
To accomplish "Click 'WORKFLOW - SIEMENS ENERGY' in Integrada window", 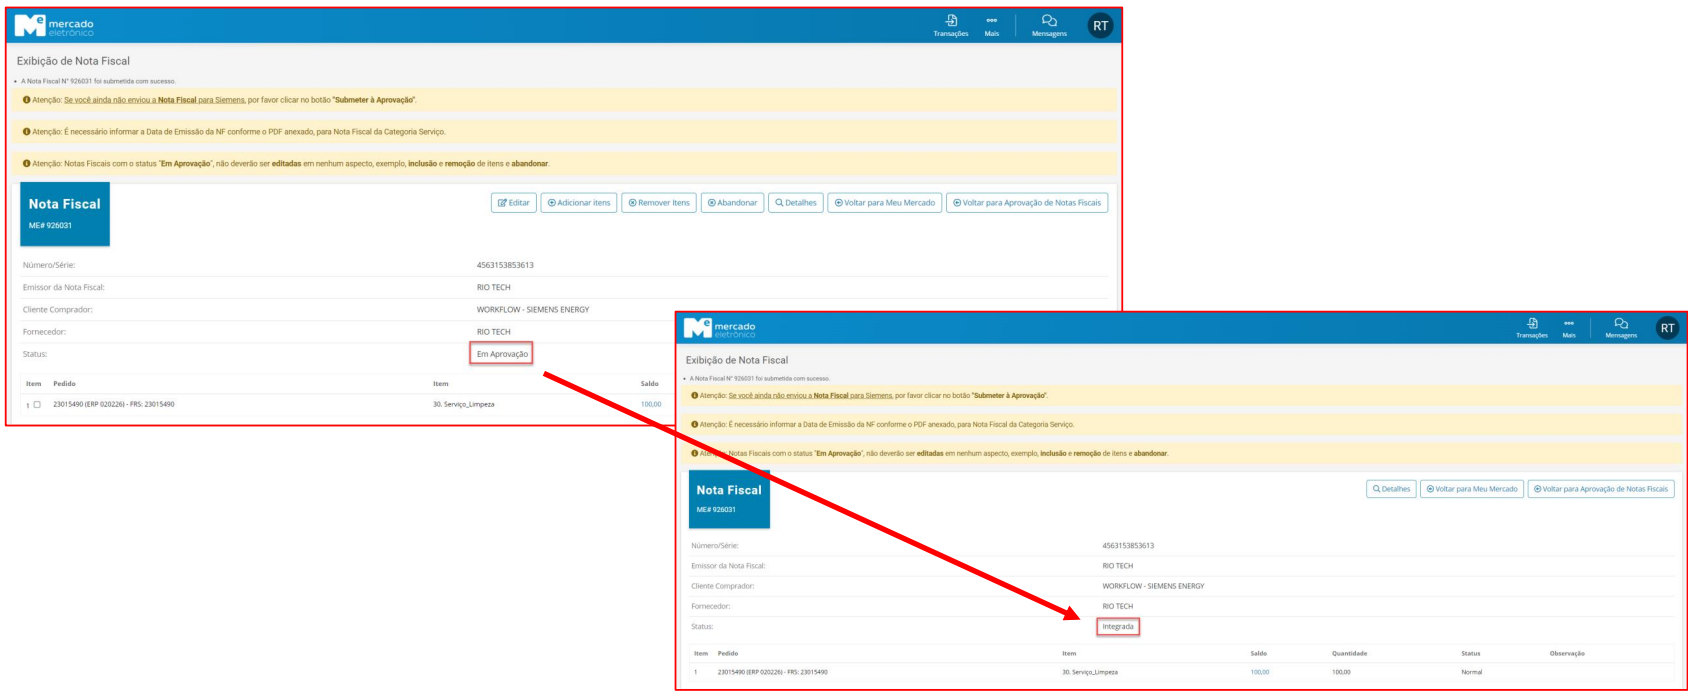I will [x=1153, y=586].
